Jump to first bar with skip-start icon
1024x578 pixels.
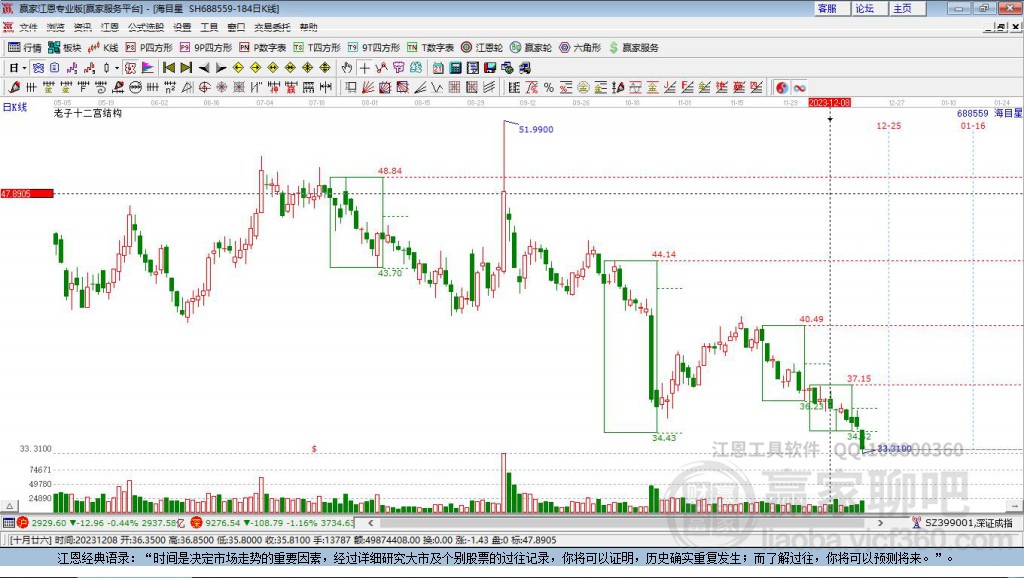click(169, 68)
